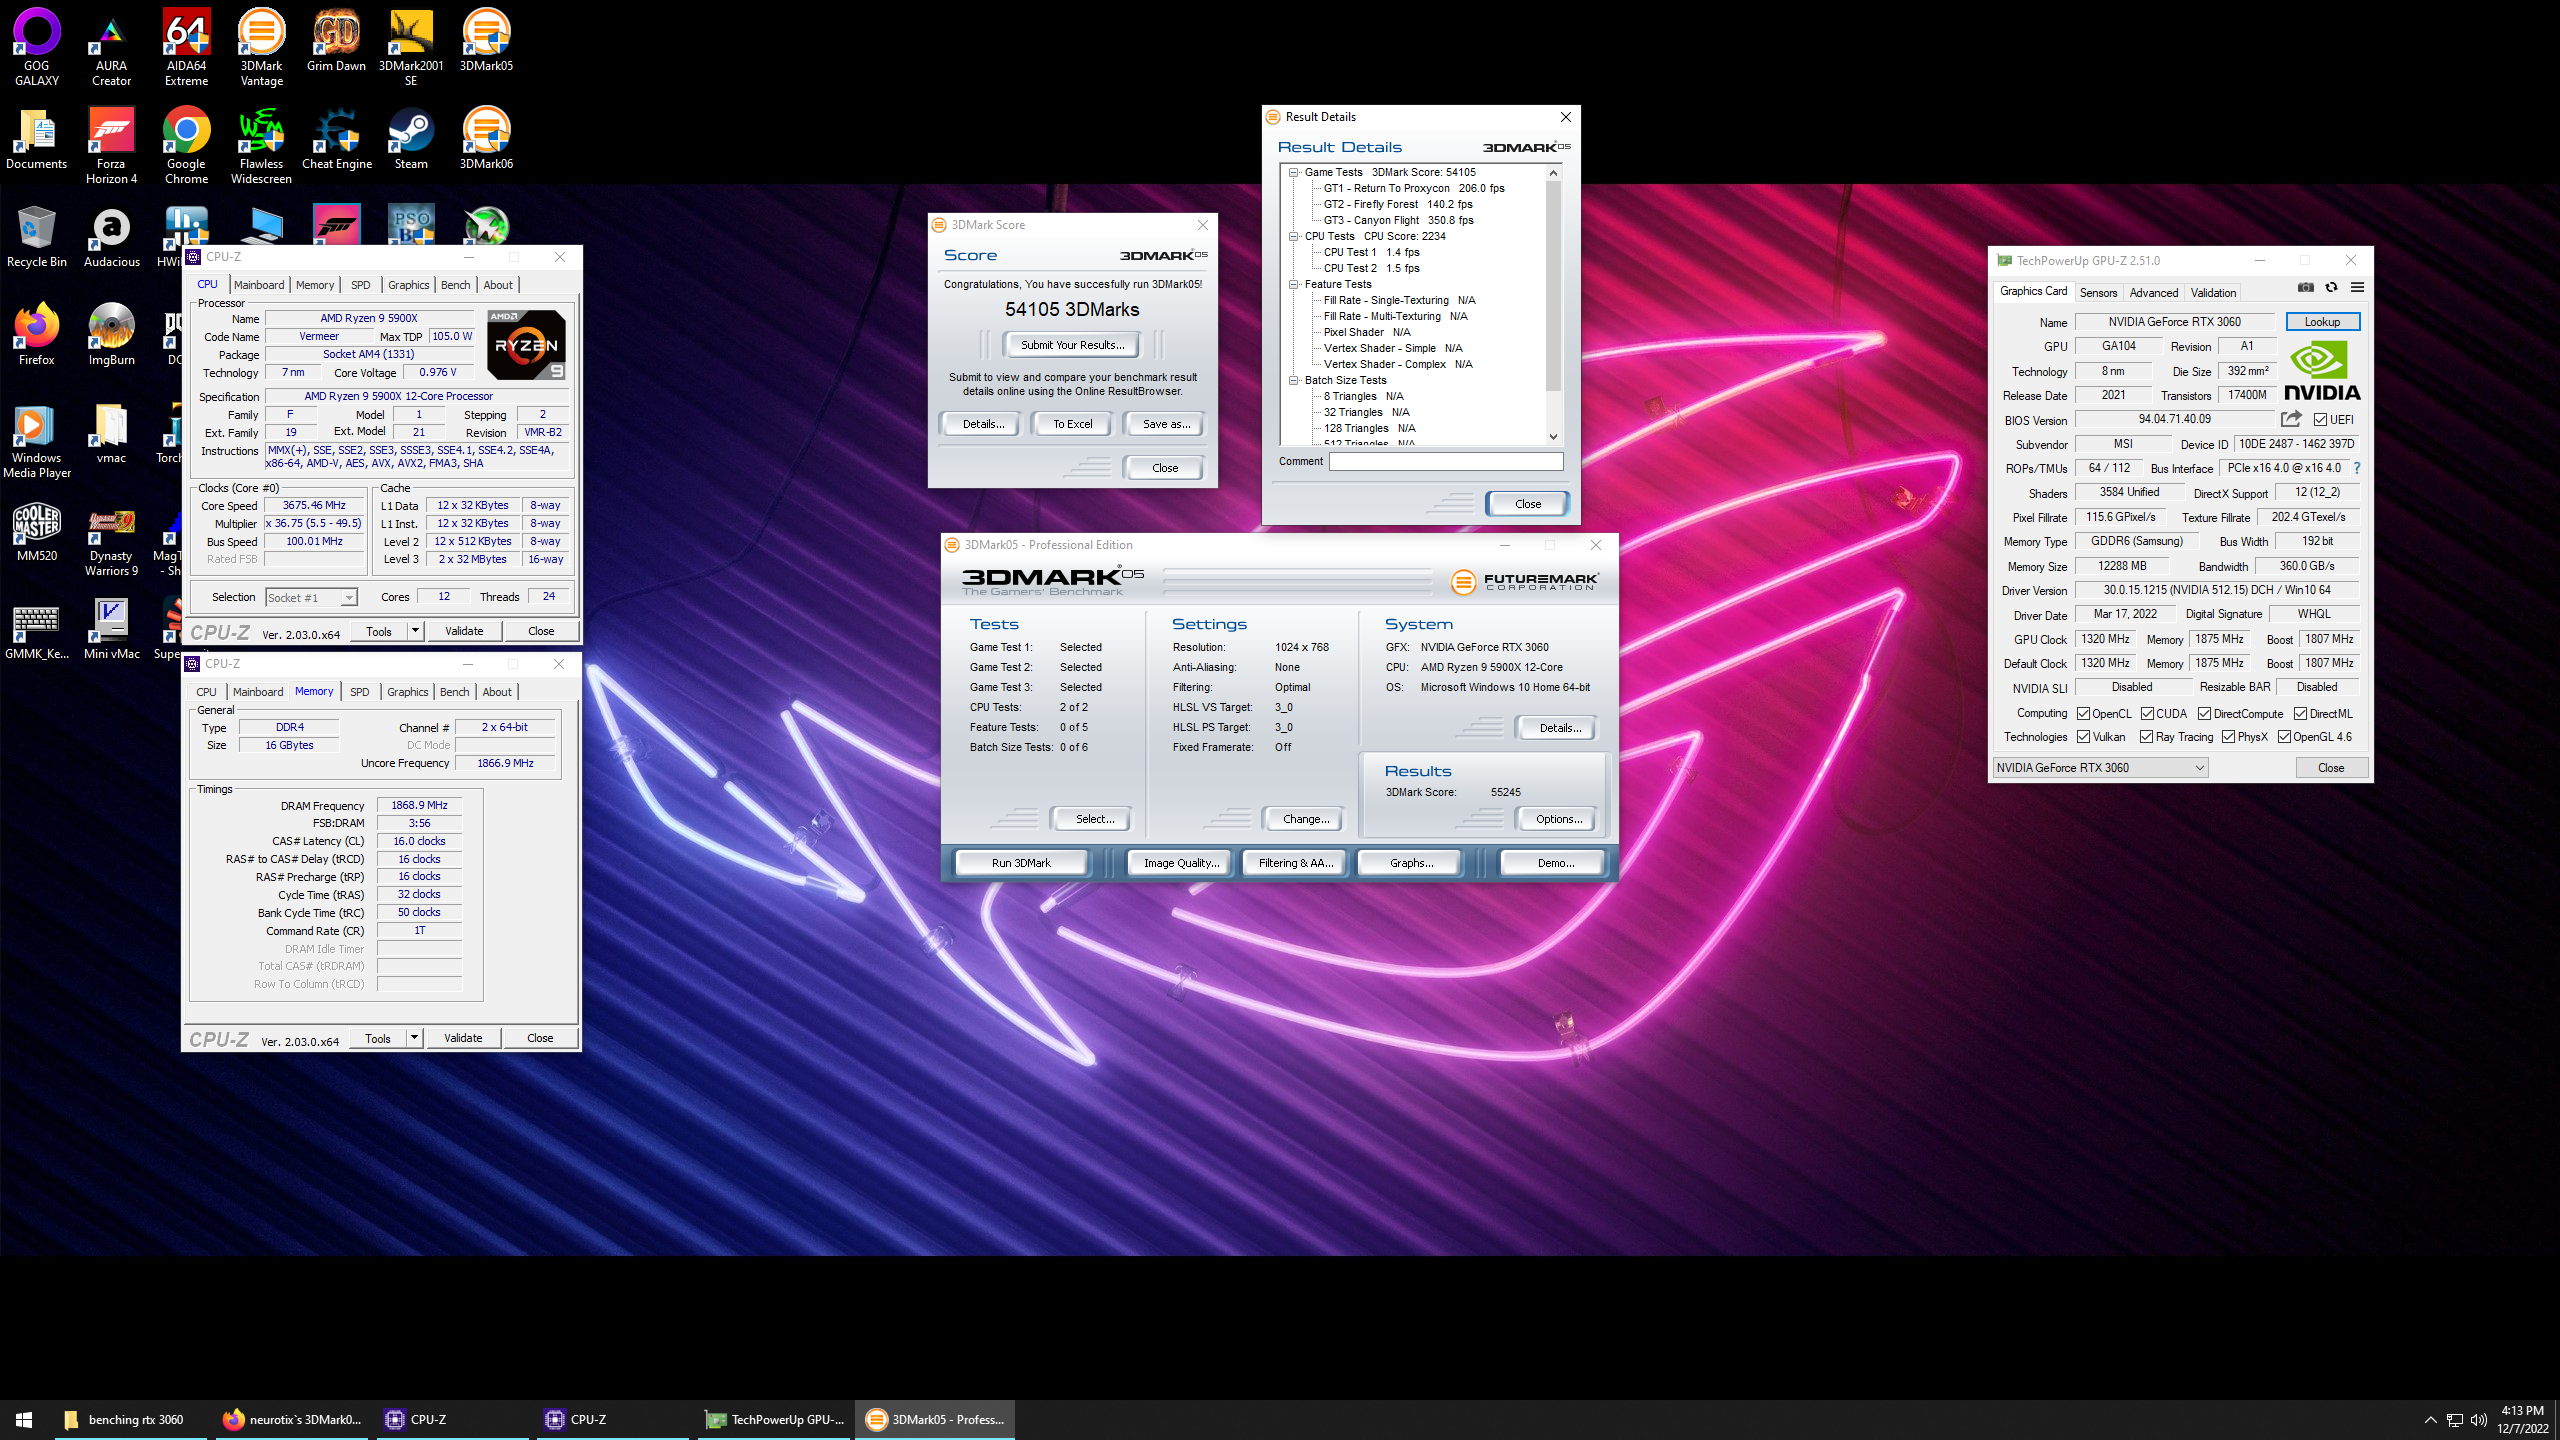The image size is (2560, 1440).
Task: Open GPU selector dropdown in GPU-Z
Action: point(2099,768)
